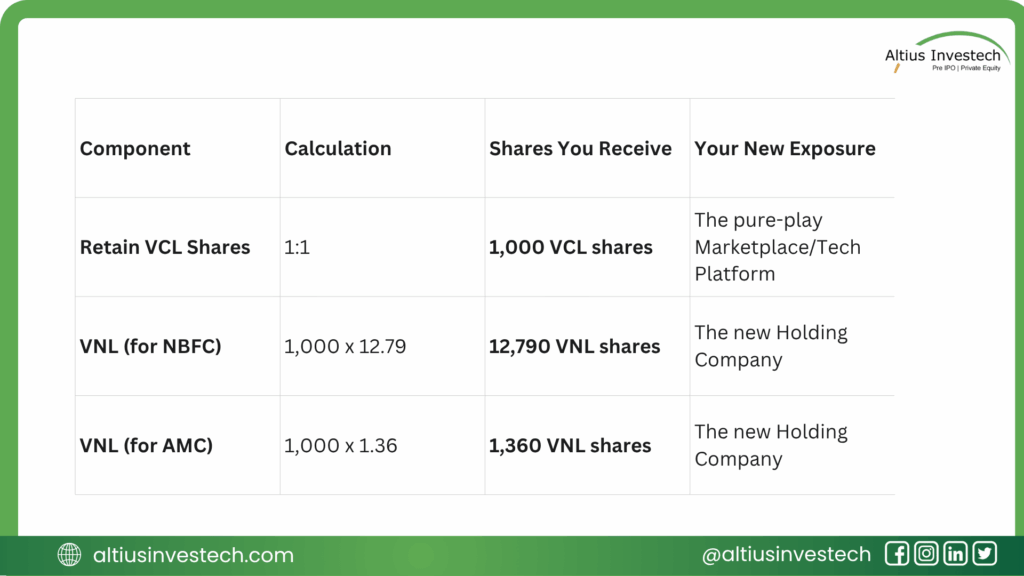Select the VNL (for AMC) row label
The image size is (1024, 576).
click(x=147, y=446)
